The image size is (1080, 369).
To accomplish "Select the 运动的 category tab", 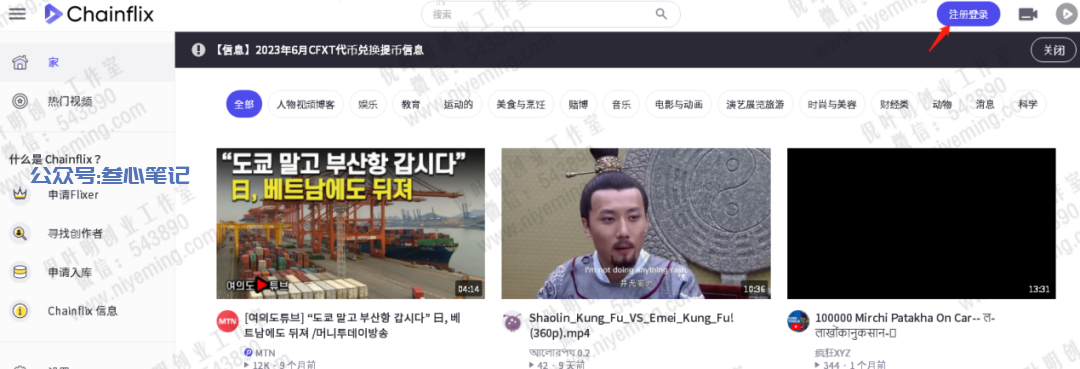I will click(x=458, y=104).
